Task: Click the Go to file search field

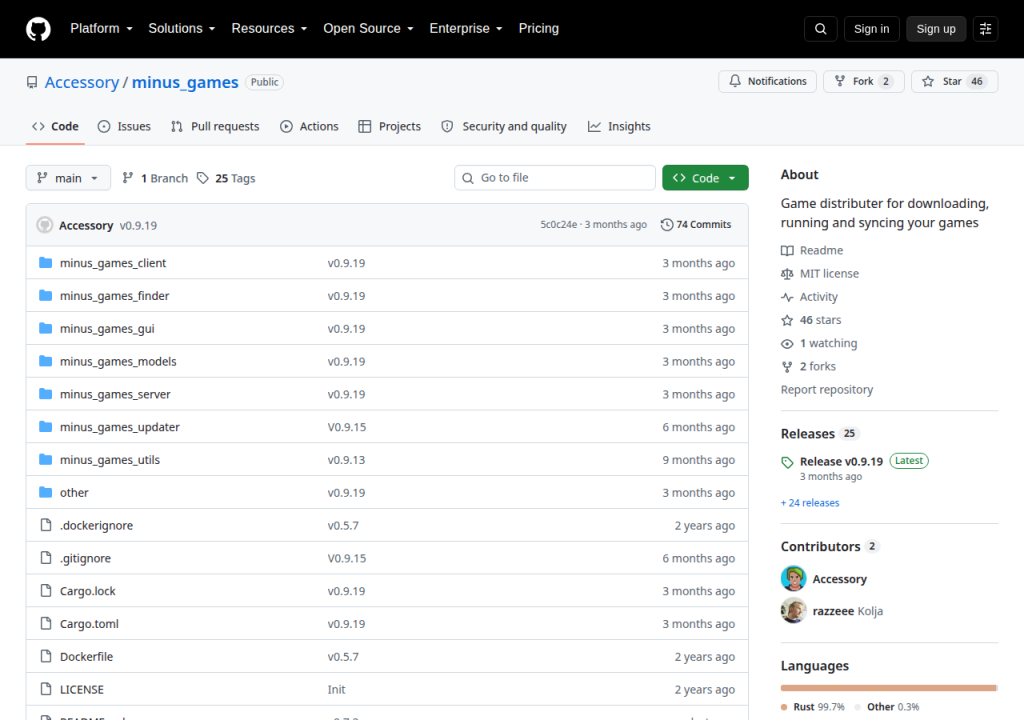Action: click(x=554, y=178)
